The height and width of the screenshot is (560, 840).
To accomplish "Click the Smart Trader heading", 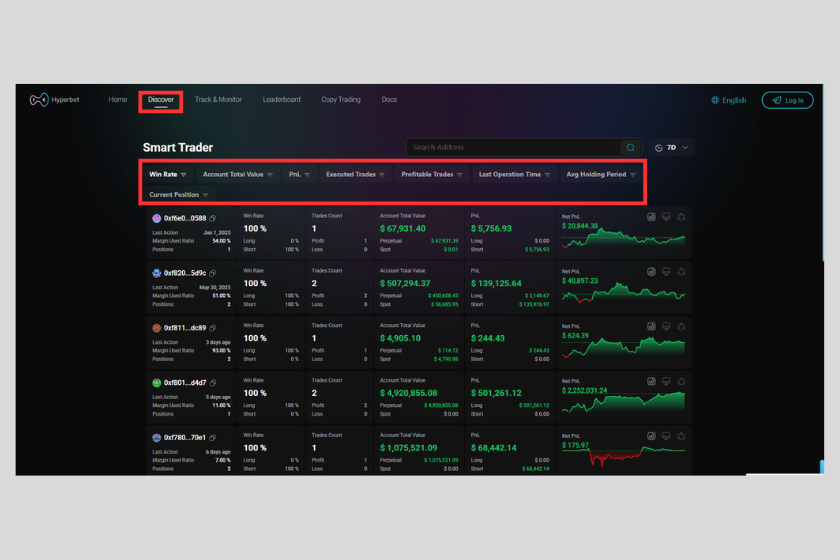I will click(x=178, y=147).
